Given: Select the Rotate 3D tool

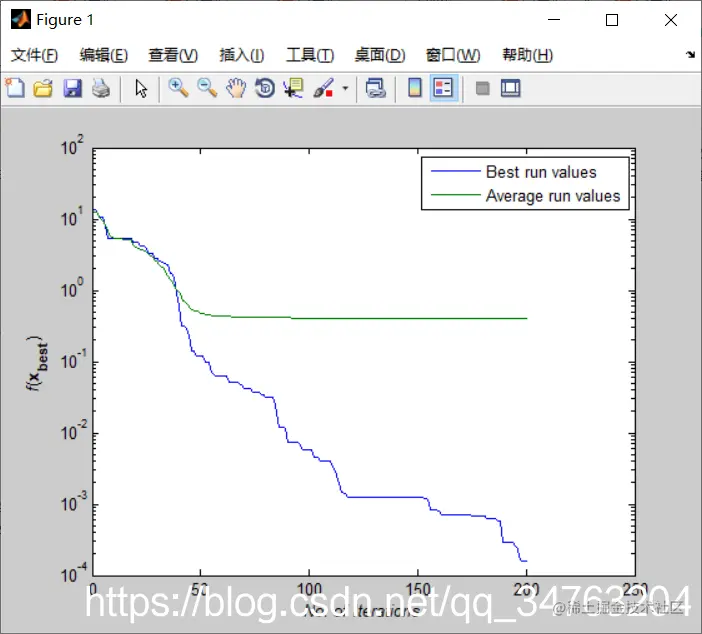Looking at the screenshot, I should point(265,88).
